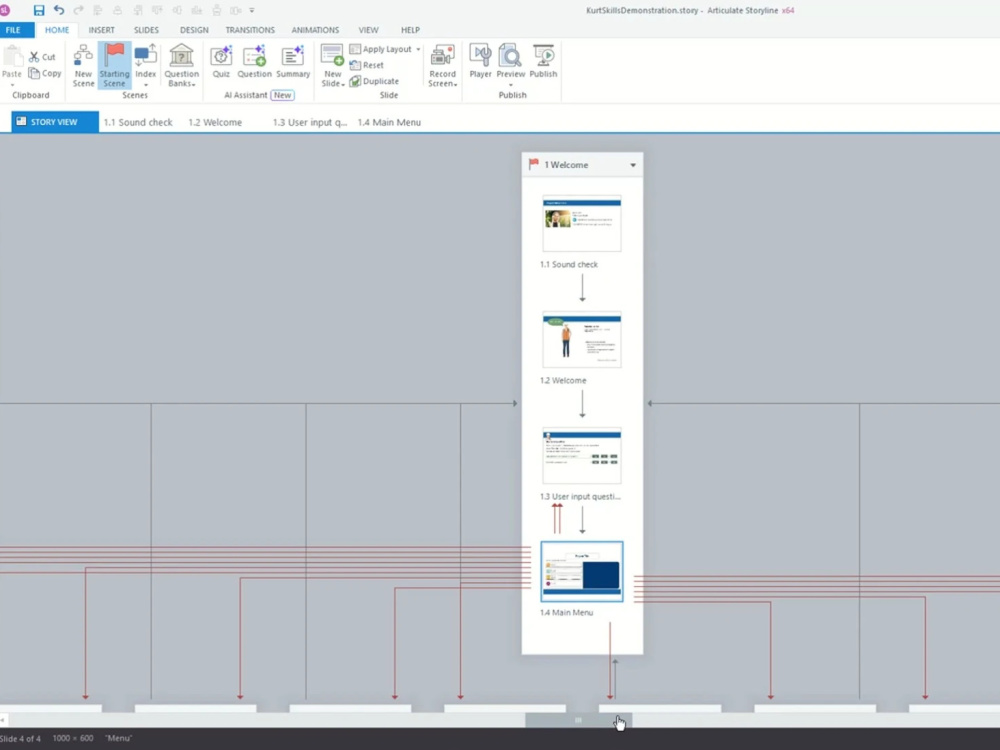This screenshot has width=1000, height=750.
Task: Expand the Index dropdown arrow
Action: point(145,85)
